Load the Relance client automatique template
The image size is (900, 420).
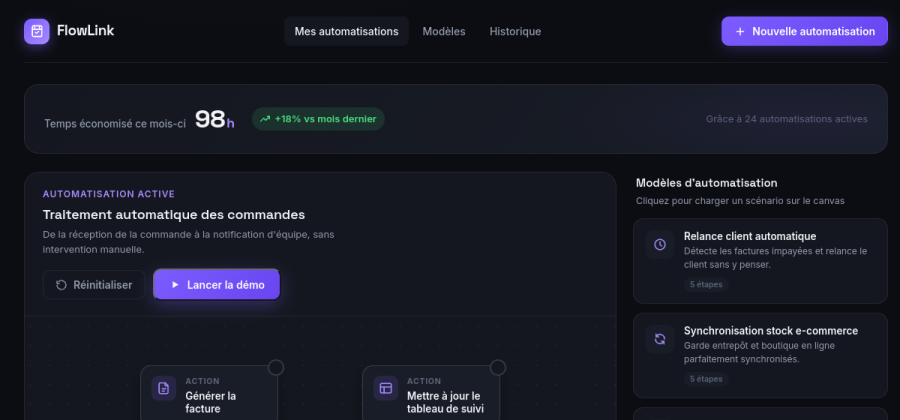point(760,260)
